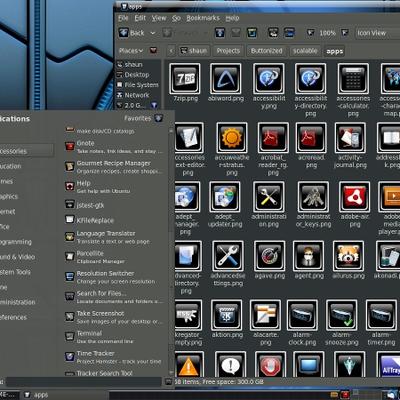Click the path bar left scroll arrow
The width and height of the screenshot is (400, 400).
[171, 51]
